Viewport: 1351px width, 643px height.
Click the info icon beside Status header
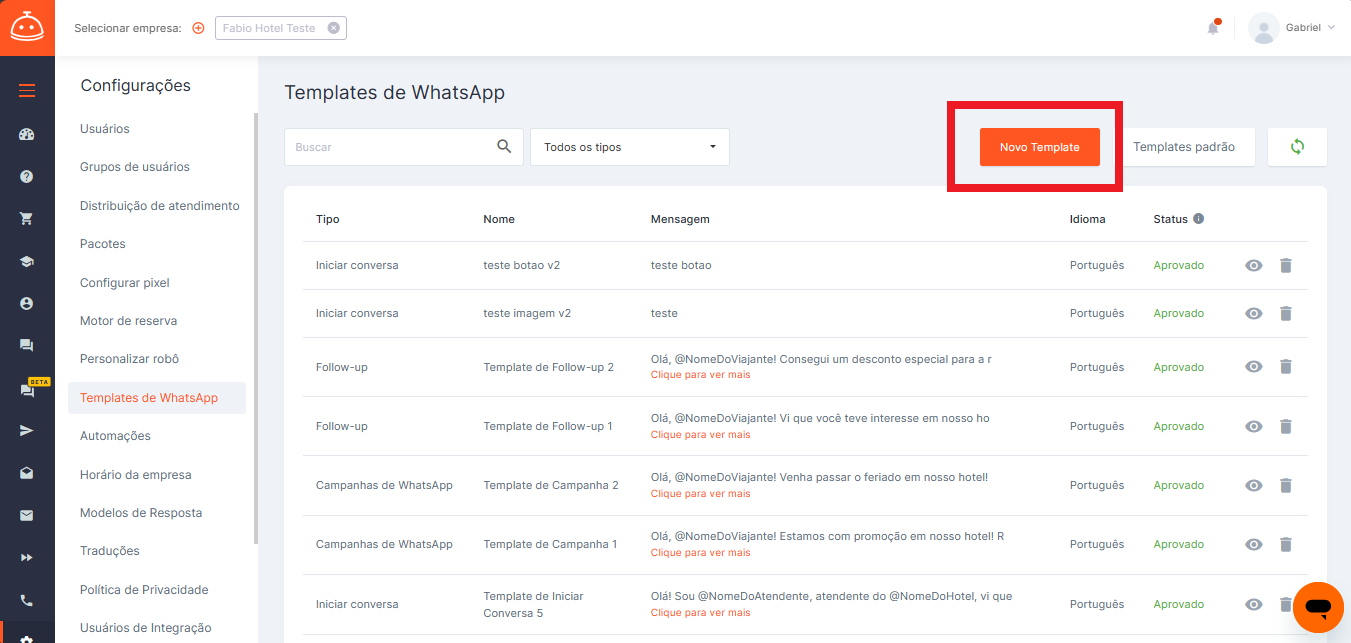click(1198, 219)
